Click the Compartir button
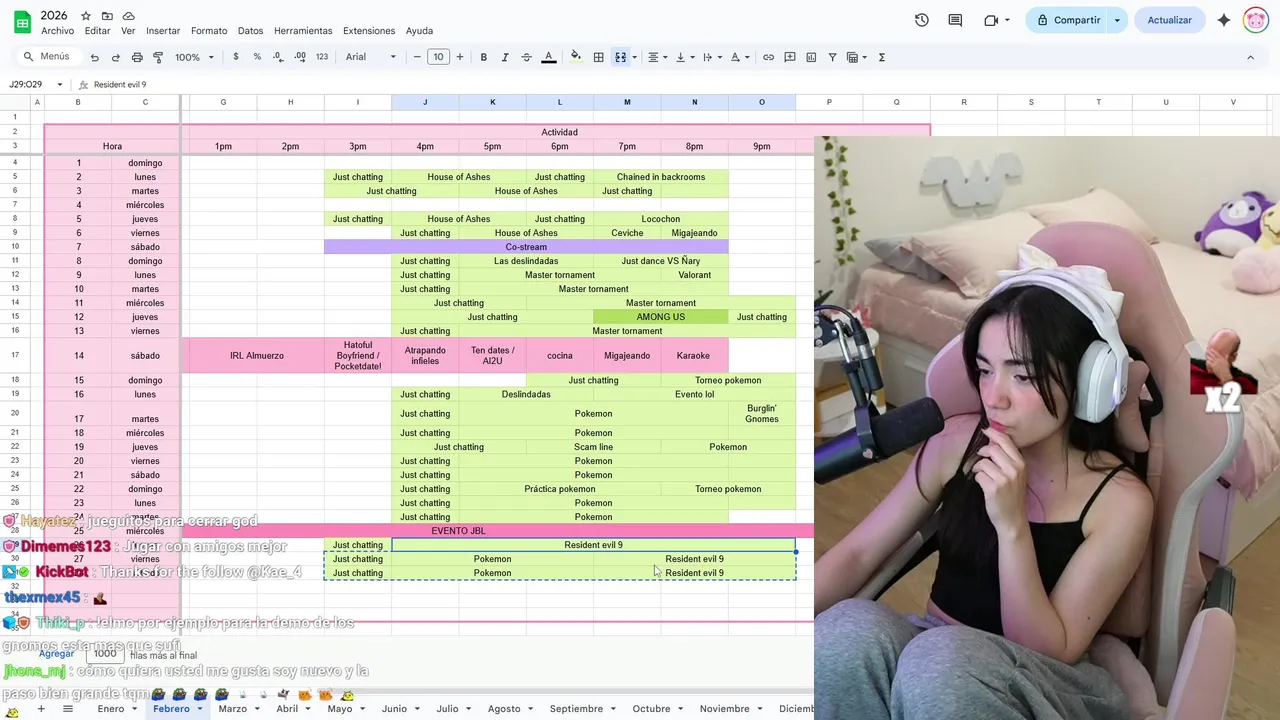Image resolution: width=1280 pixels, height=720 pixels. click(1068, 20)
